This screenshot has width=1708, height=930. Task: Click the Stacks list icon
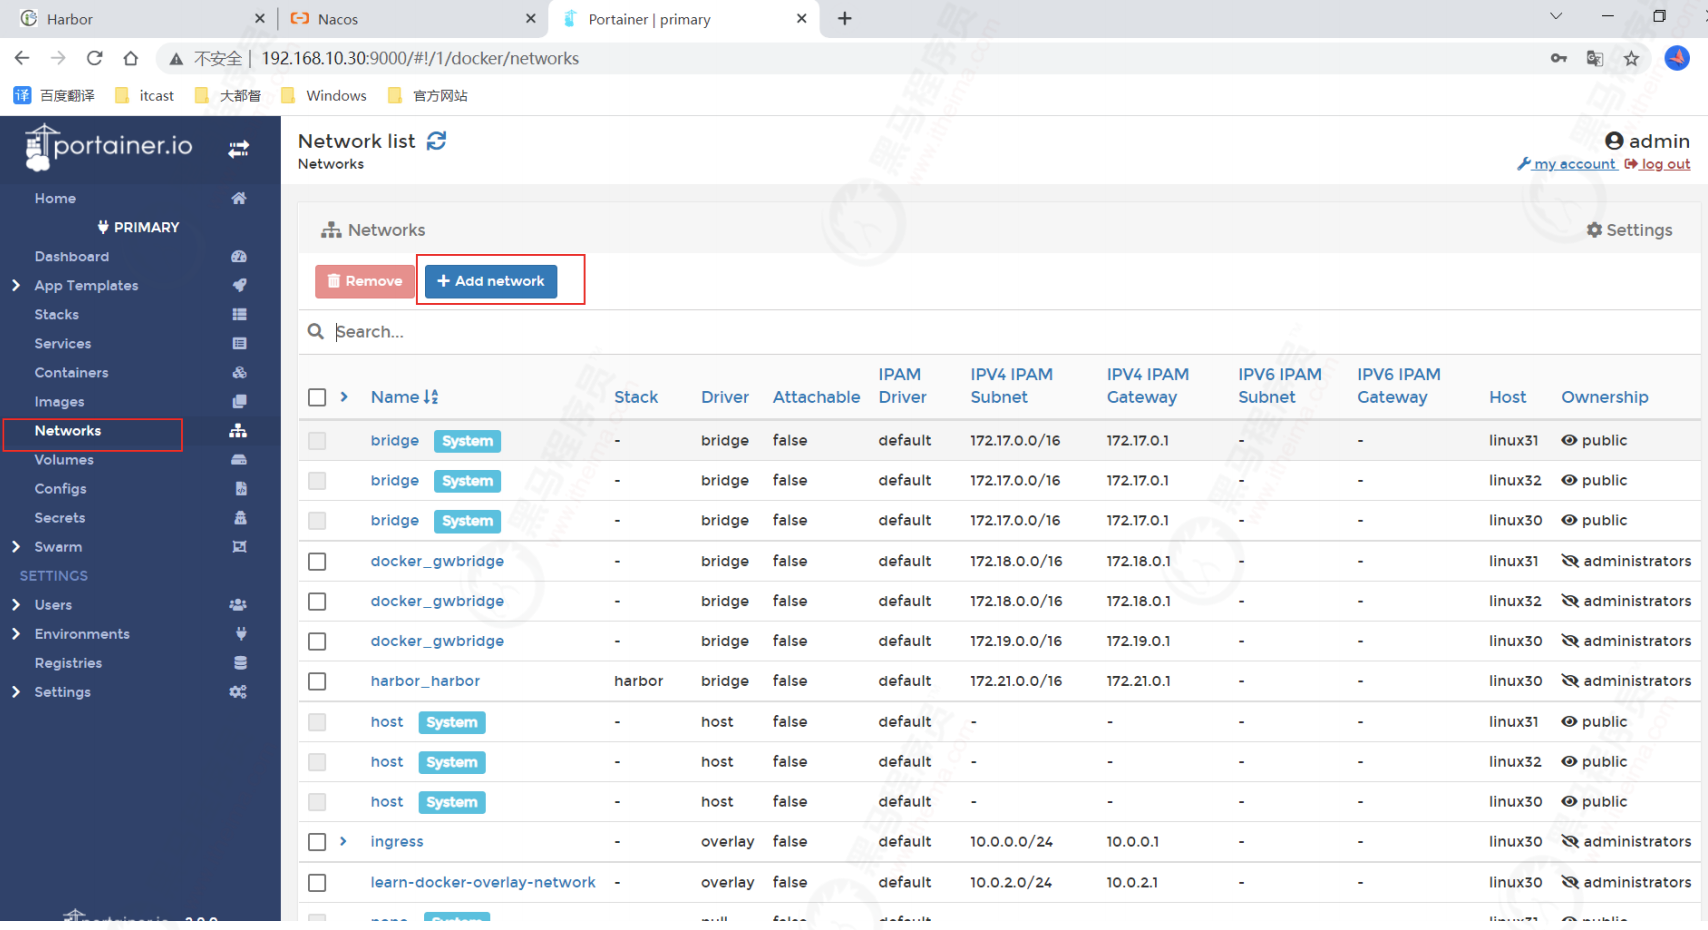[x=238, y=314]
